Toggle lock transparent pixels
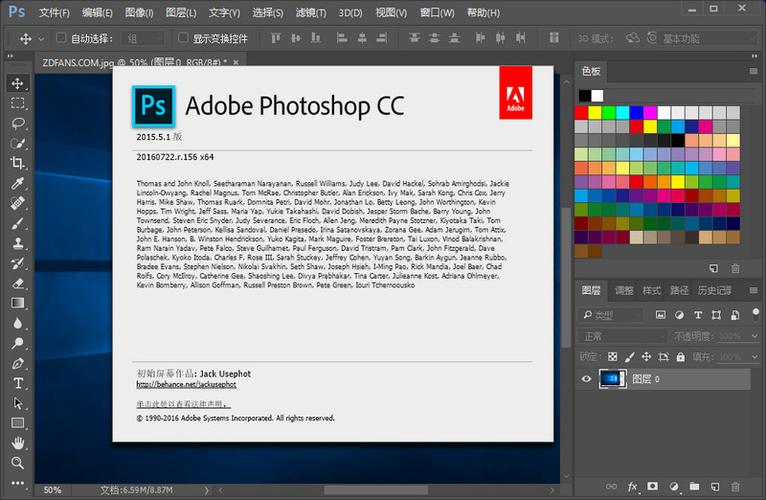This screenshot has width=766, height=500. 613,357
